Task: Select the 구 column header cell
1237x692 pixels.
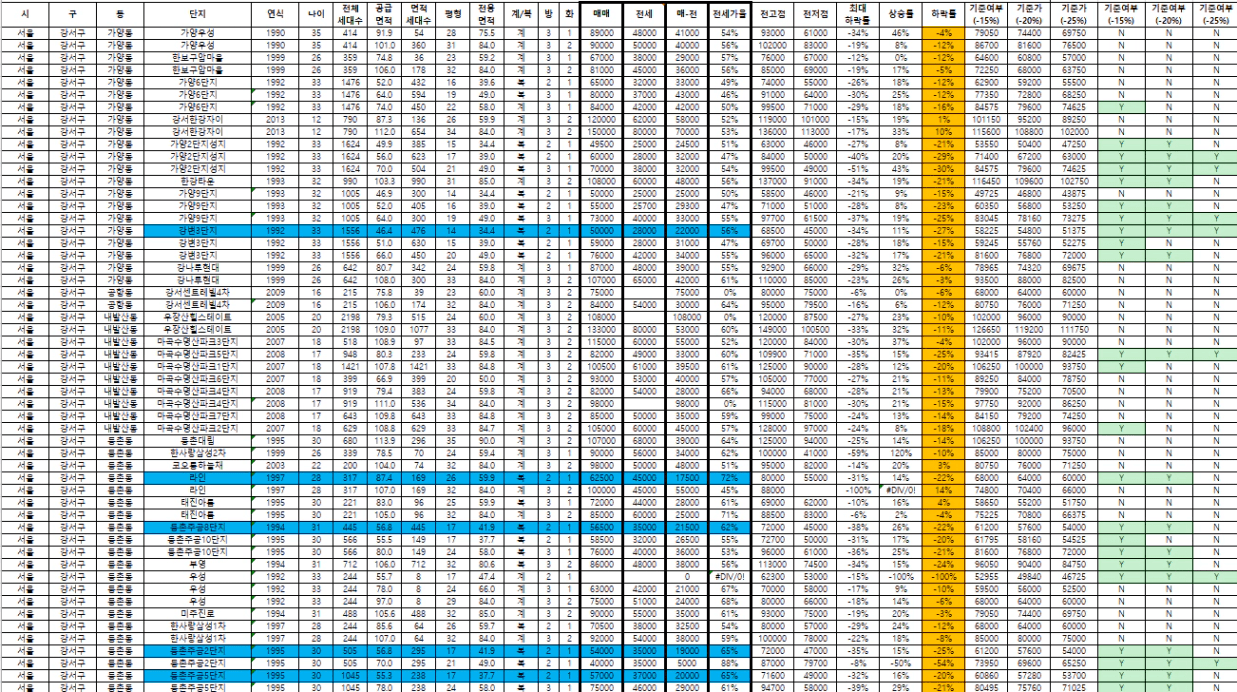Action: [x=71, y=15]
